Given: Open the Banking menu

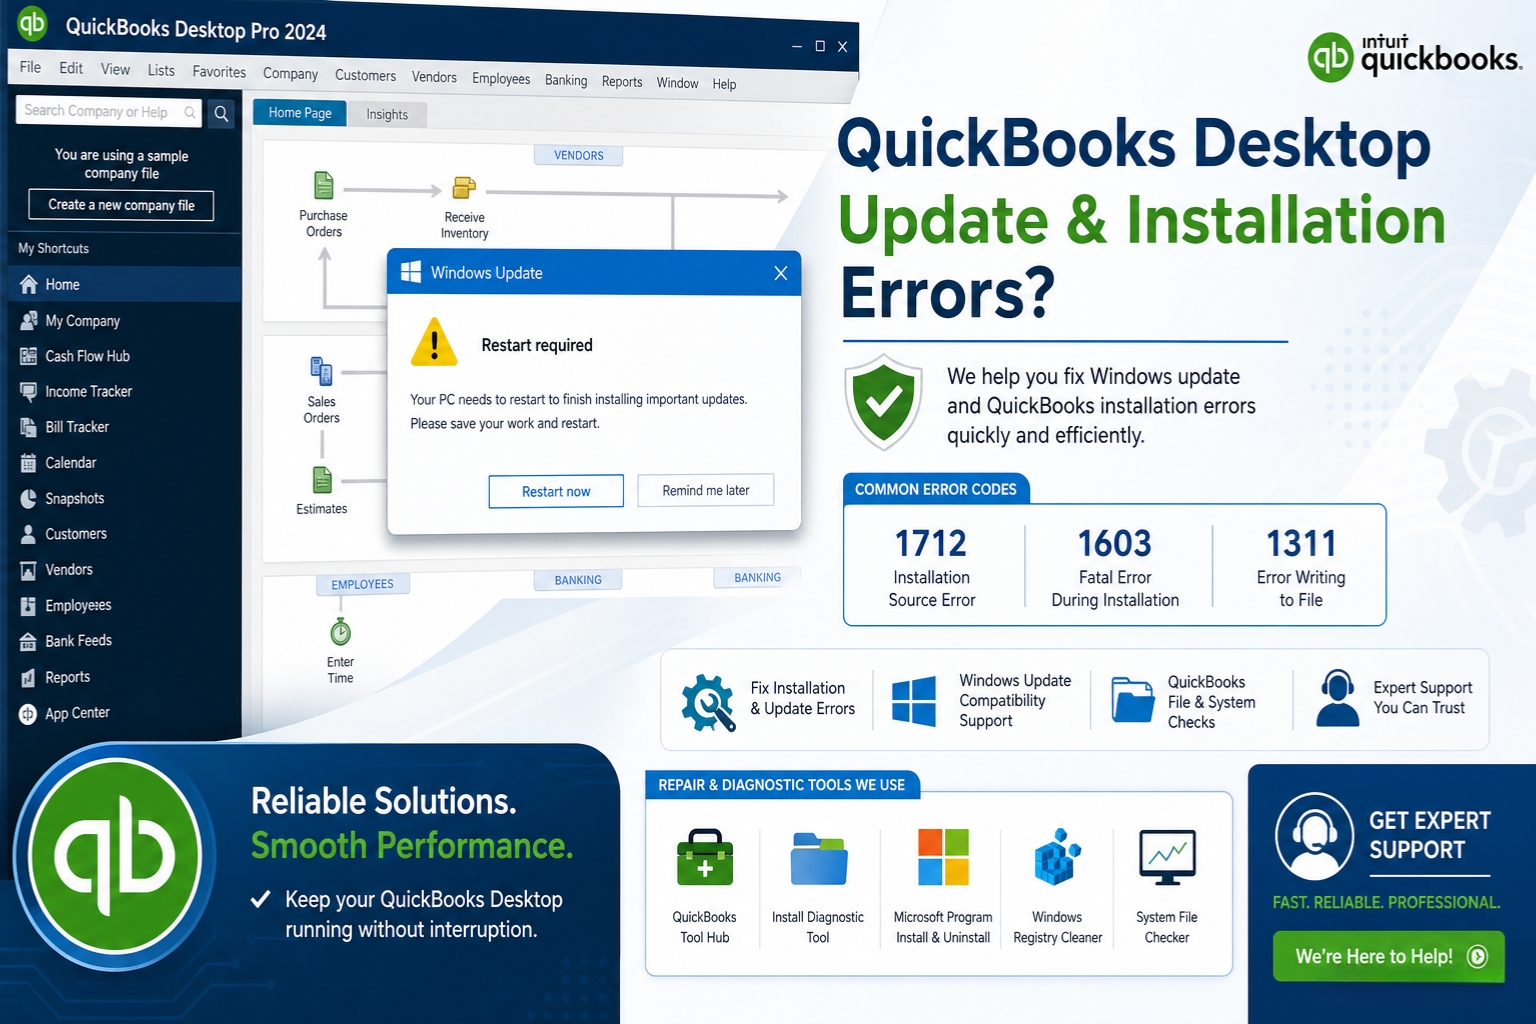Looking at the screenshot, I should point(566,80).
